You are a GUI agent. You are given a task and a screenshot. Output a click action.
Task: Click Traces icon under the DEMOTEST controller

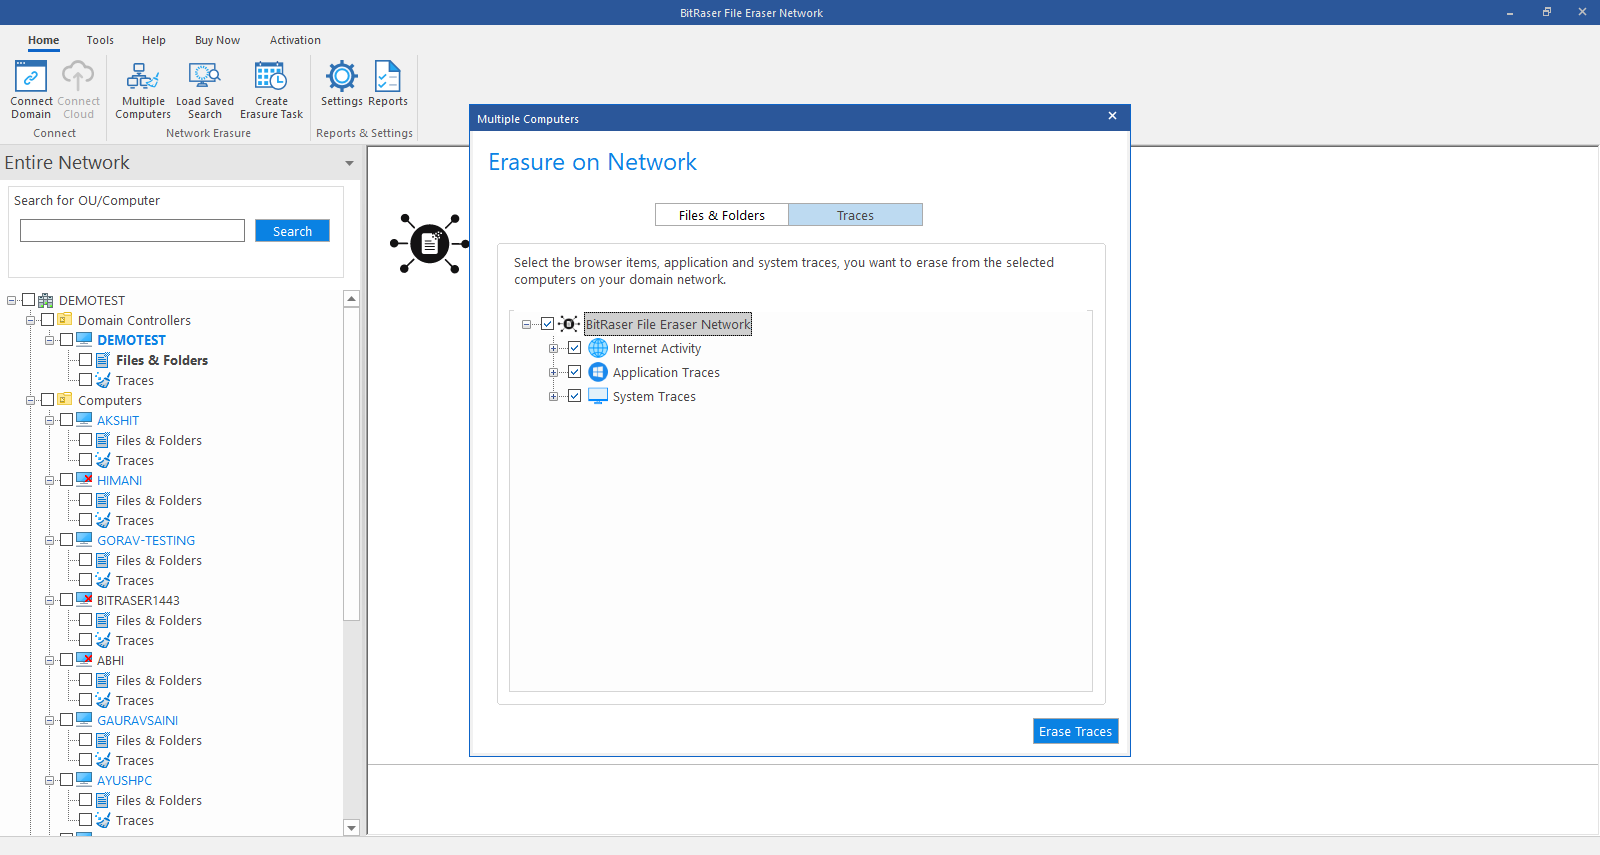[x=103, y=380]
